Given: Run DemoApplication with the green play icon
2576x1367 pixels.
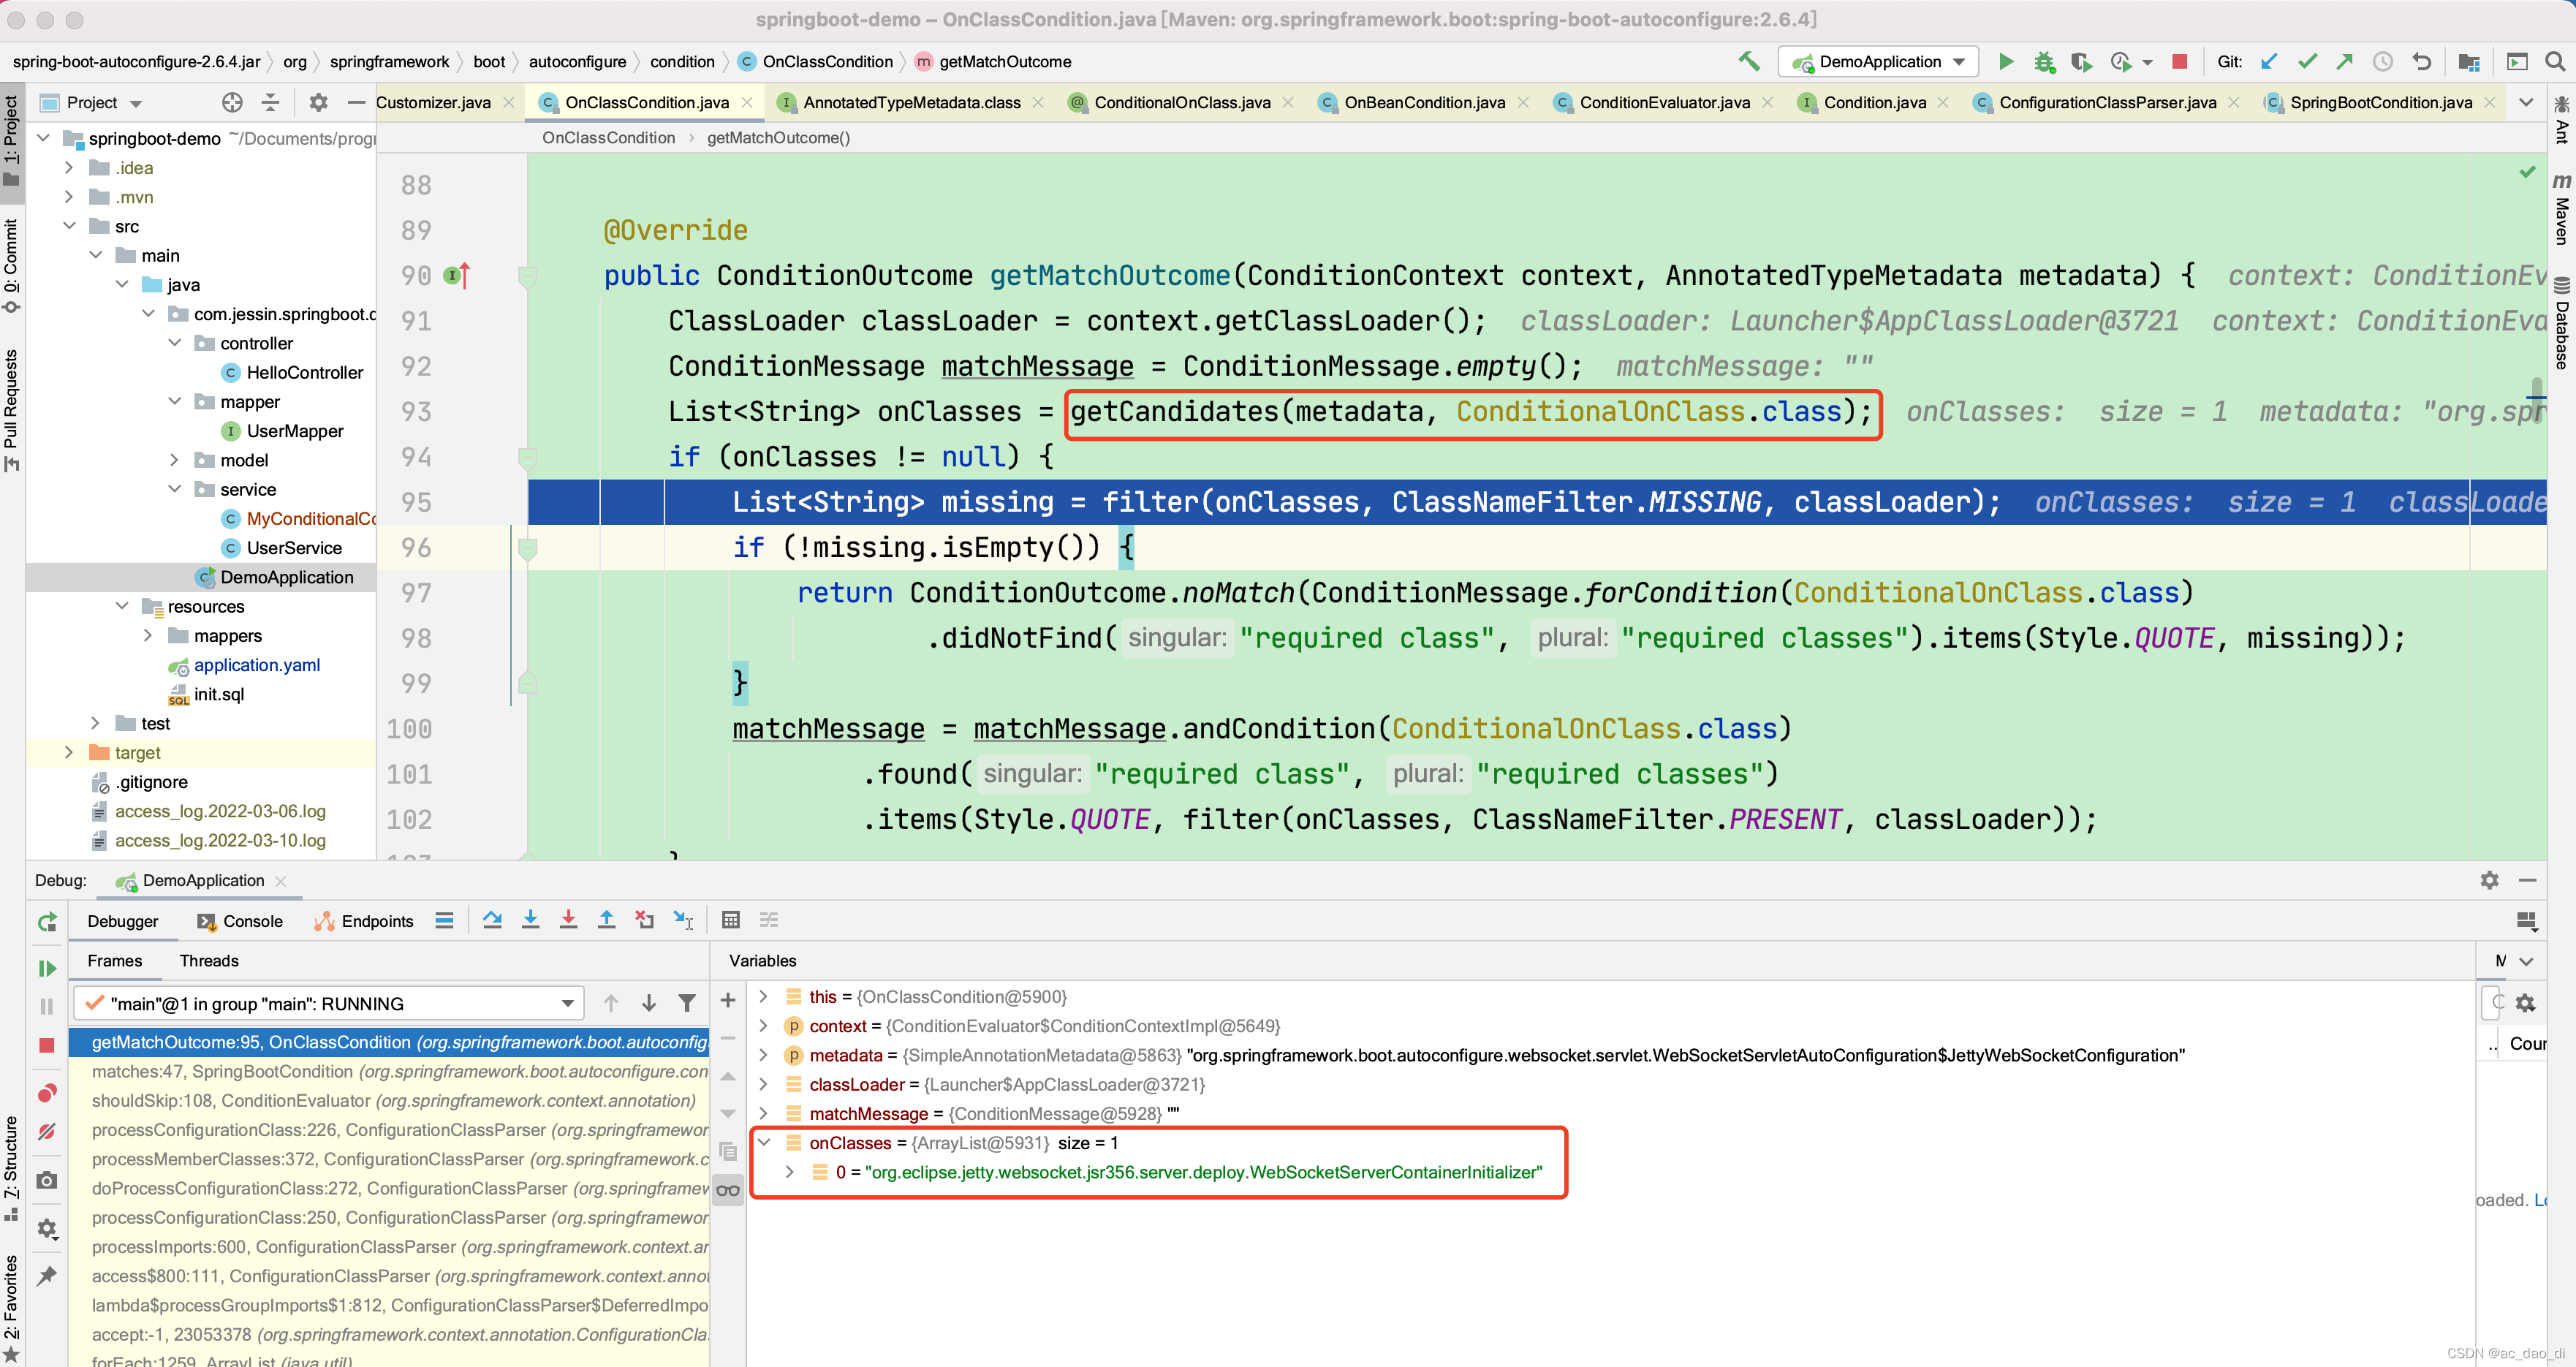Looking at the screenshot, I should (2006, 61).
